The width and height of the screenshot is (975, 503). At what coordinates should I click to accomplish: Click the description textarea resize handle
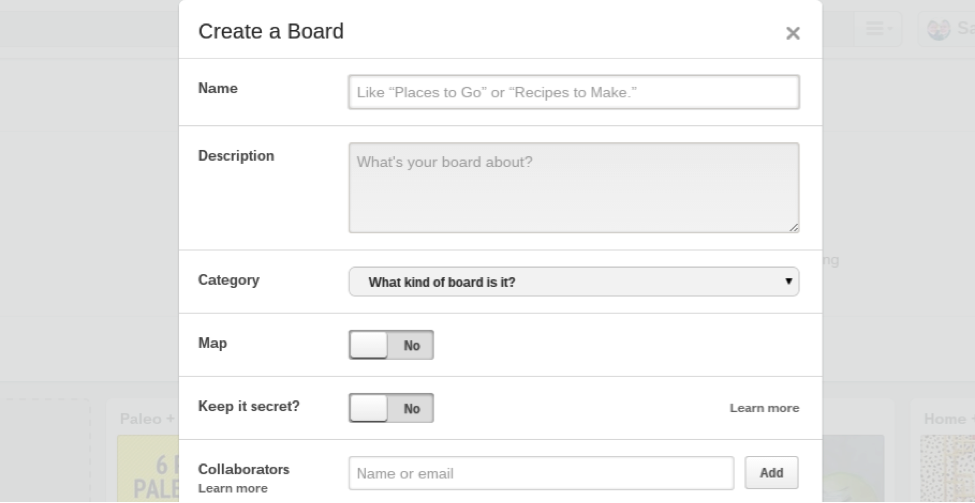click(x=793, y=228)
